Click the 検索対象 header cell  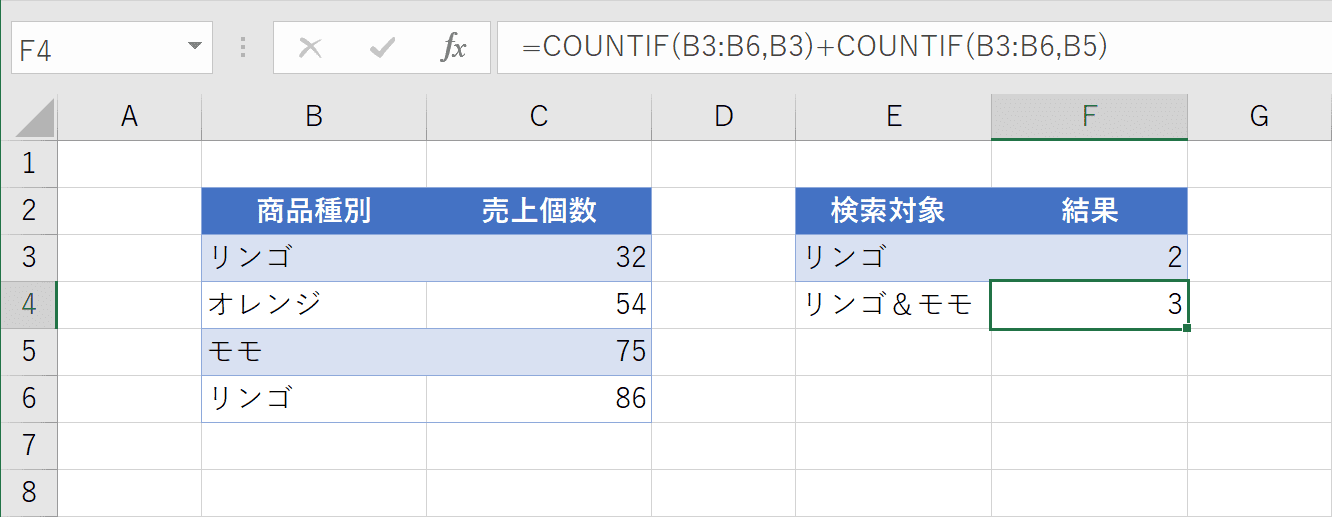pos(894,211)
